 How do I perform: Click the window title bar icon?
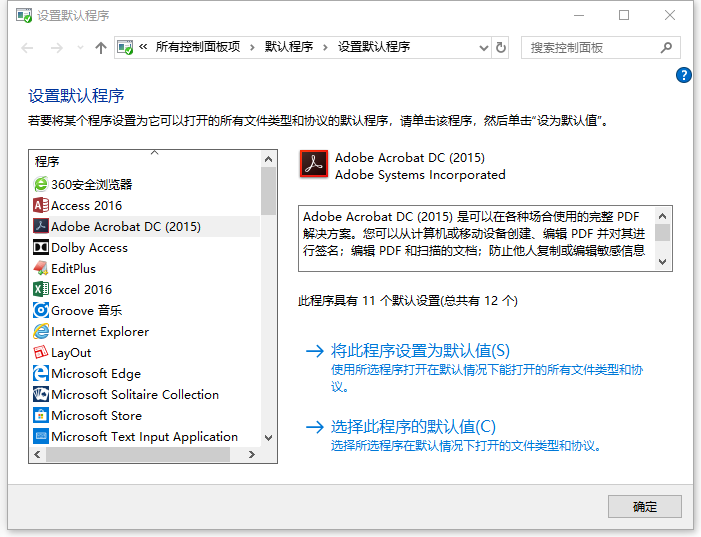(24, 16)
